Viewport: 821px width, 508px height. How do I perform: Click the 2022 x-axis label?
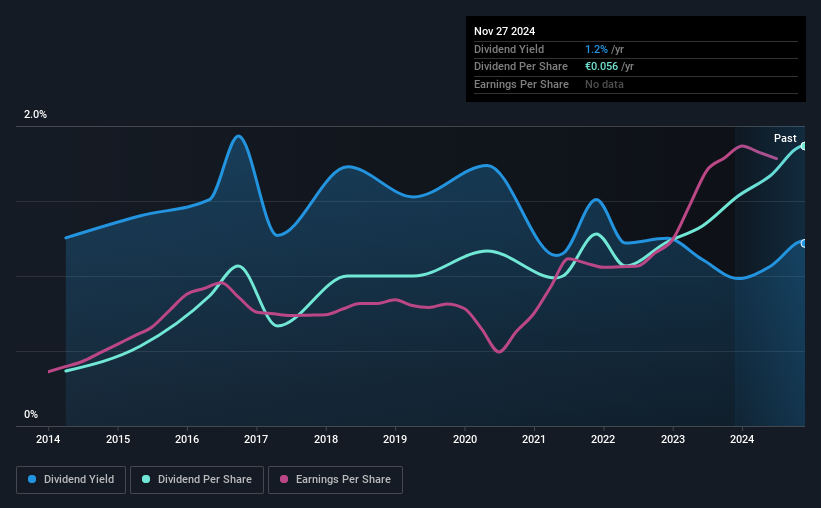click(x=603, y=439)
